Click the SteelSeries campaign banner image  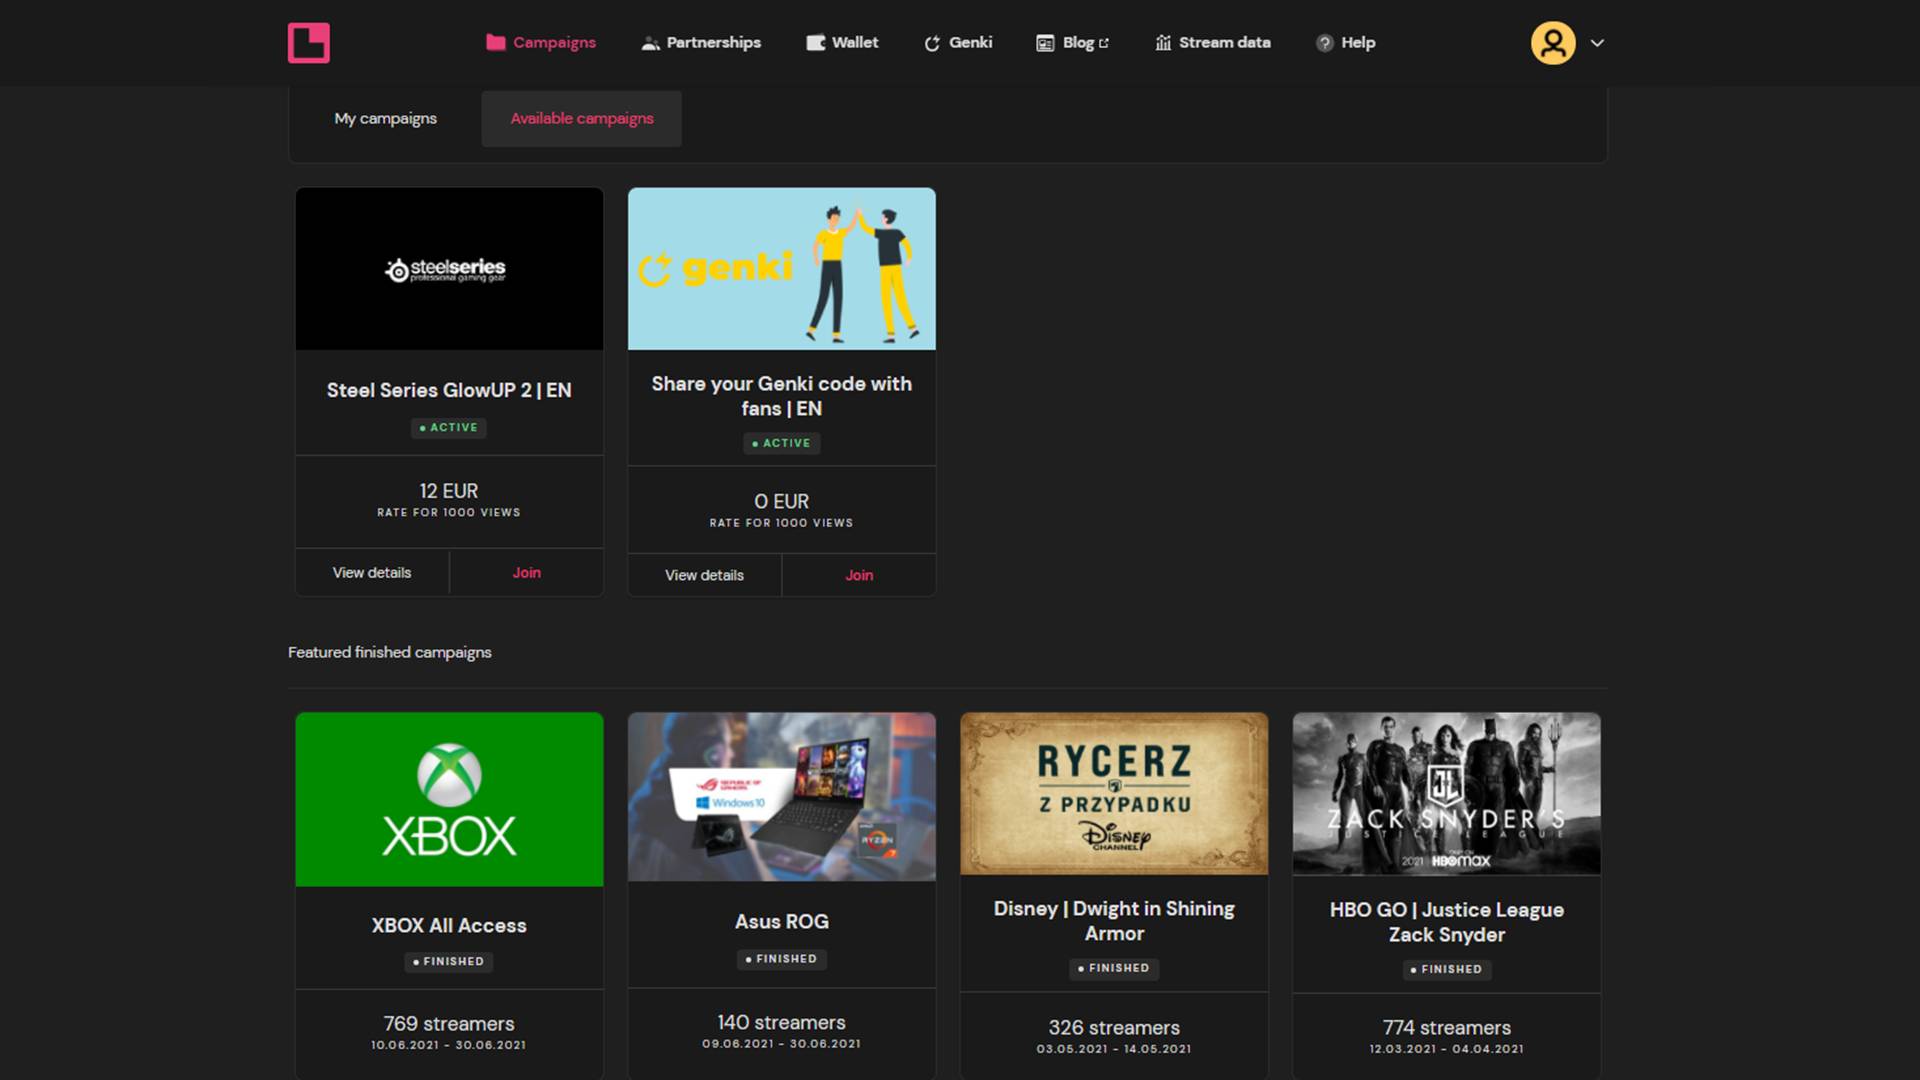449,269
